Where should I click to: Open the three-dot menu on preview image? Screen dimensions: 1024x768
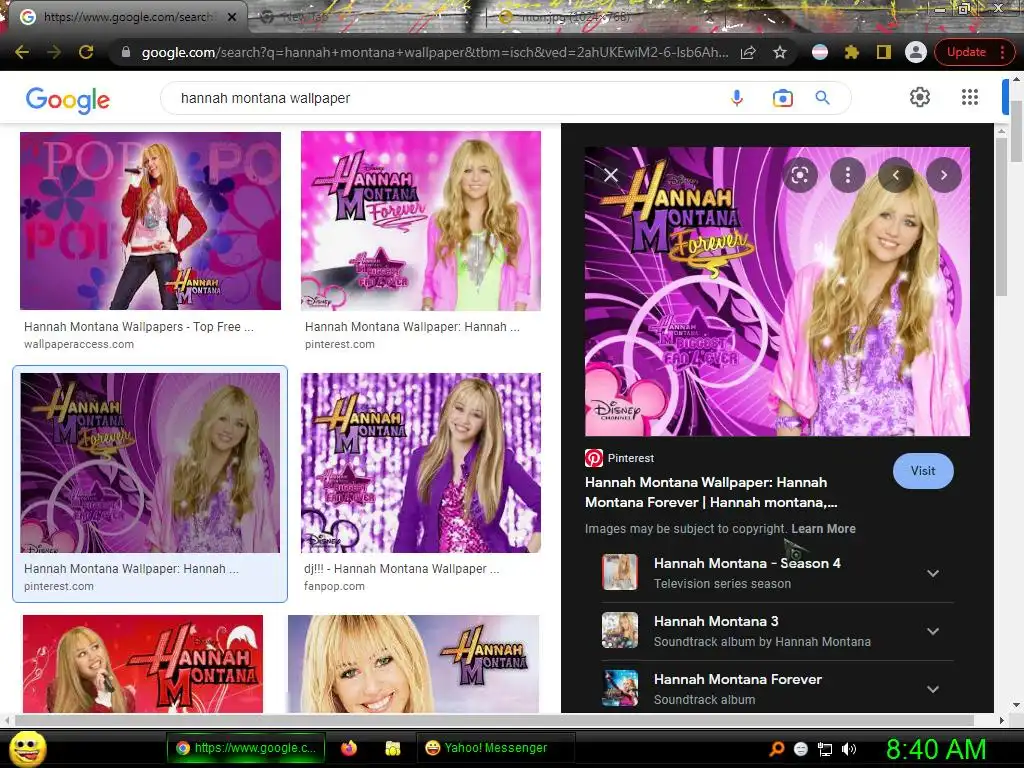click(x=848, y=175)
